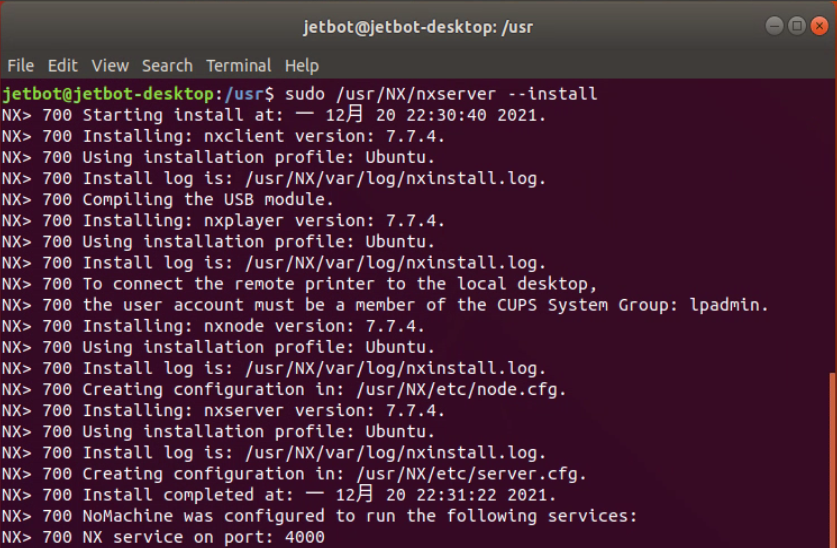This screenshot has height=548, width=837.
Task: Maximize the terminal window
Action: pyautogui.click(x=796, y=26)
